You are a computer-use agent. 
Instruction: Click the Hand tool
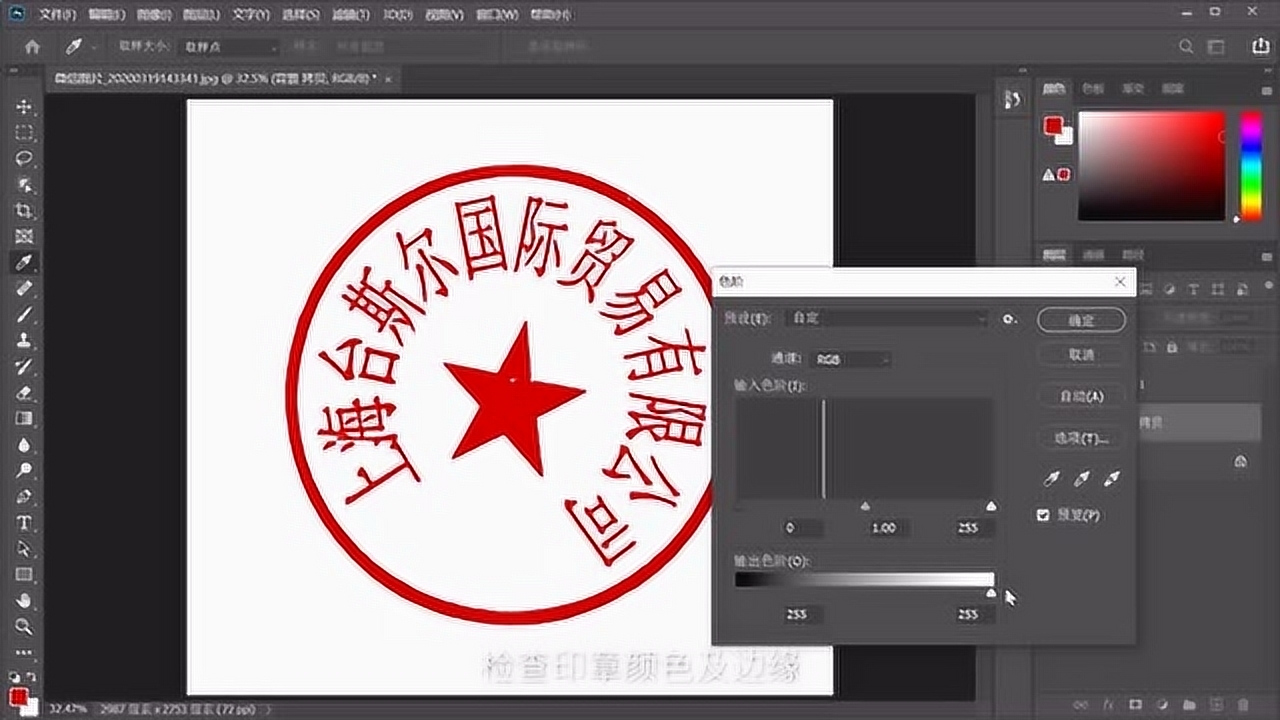23,600
